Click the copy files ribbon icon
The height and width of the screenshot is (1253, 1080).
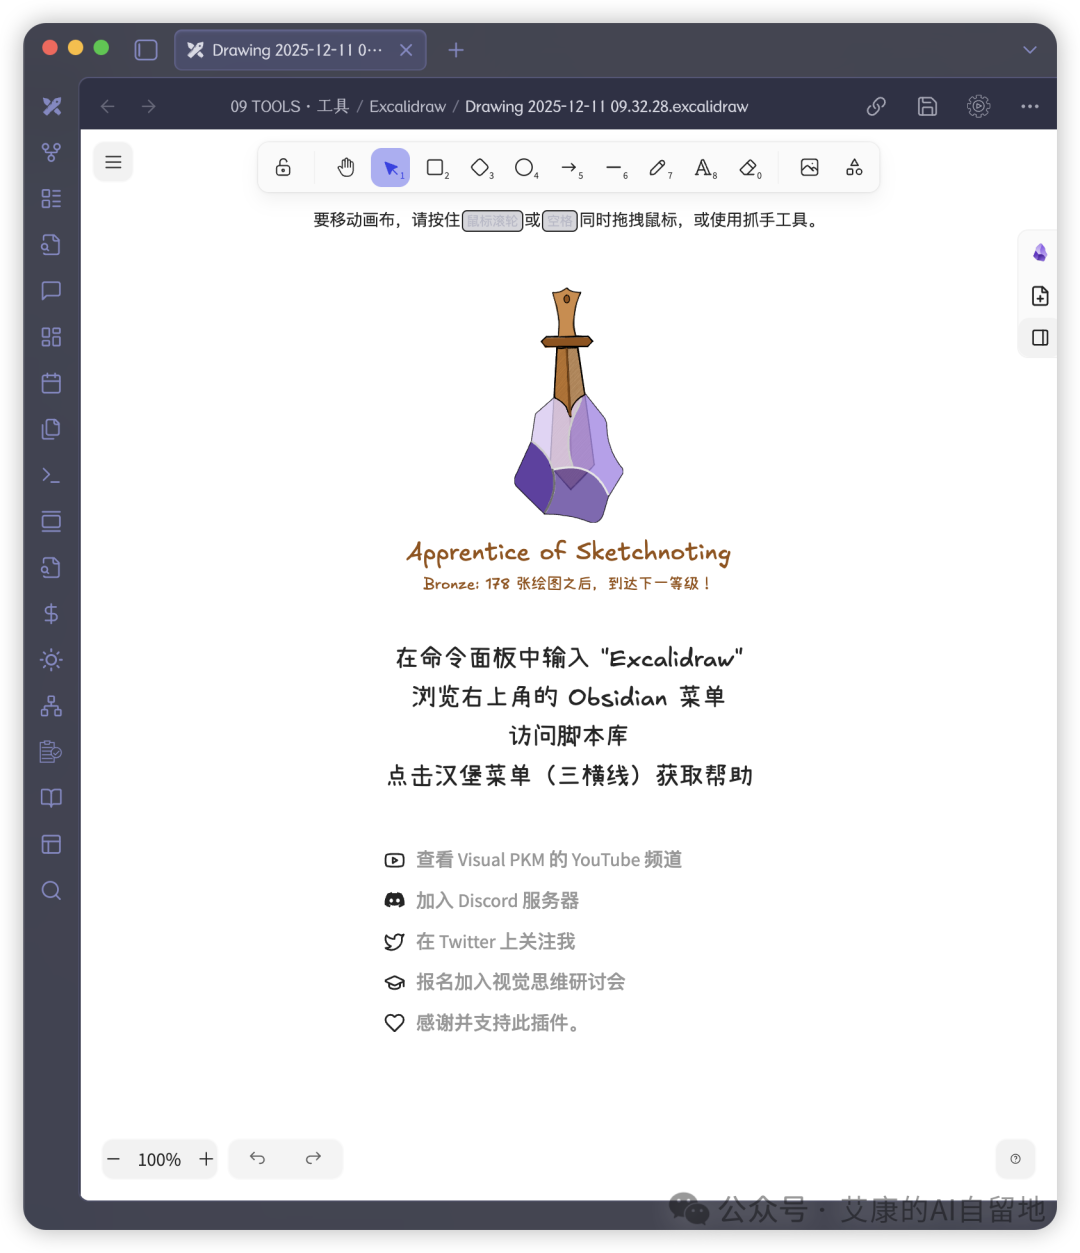coord(51,429)
